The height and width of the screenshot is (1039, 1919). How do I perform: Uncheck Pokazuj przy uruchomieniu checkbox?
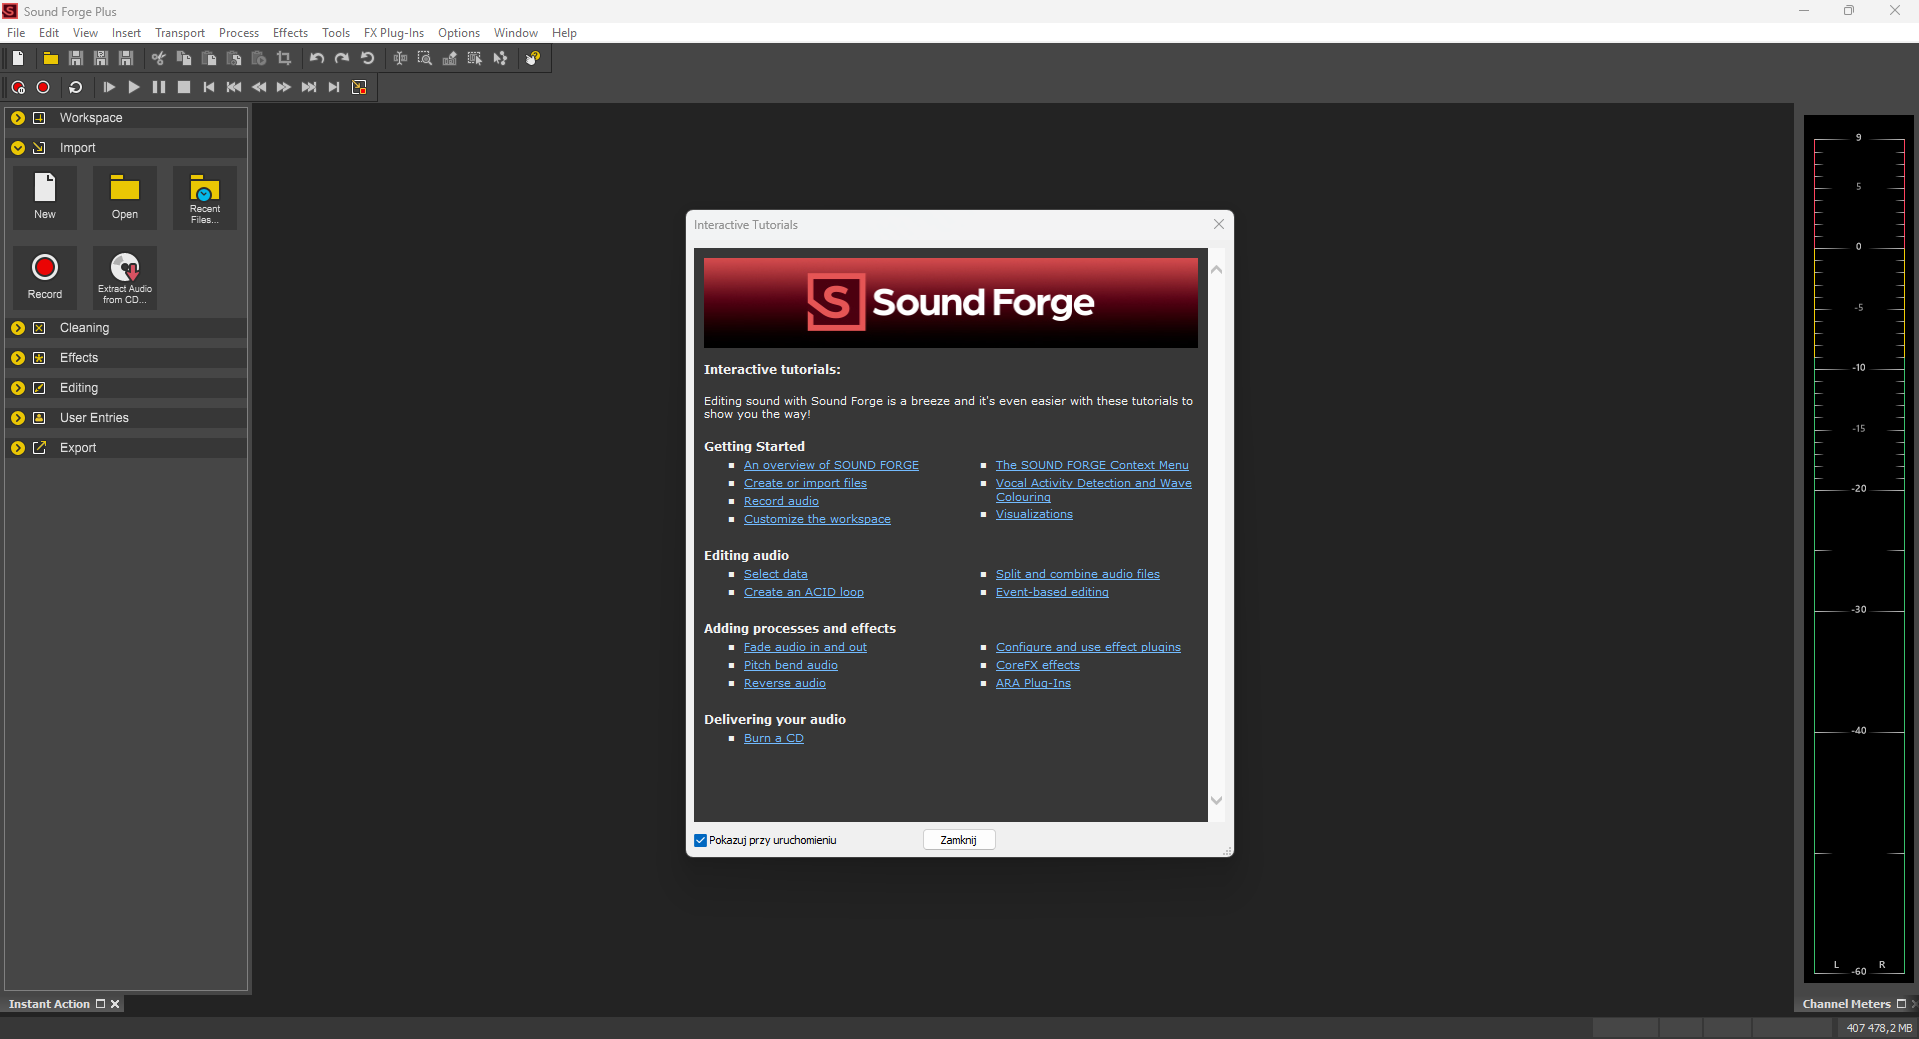[x=700, y=840]
